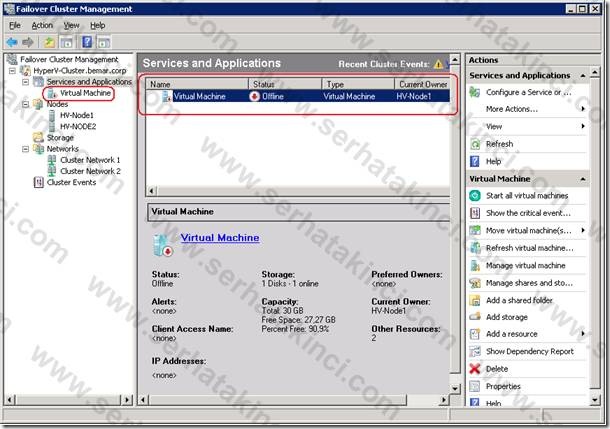Collapse the Services and Applications actions section
This screenshot has width=610, height=429.
pos(583,76)
